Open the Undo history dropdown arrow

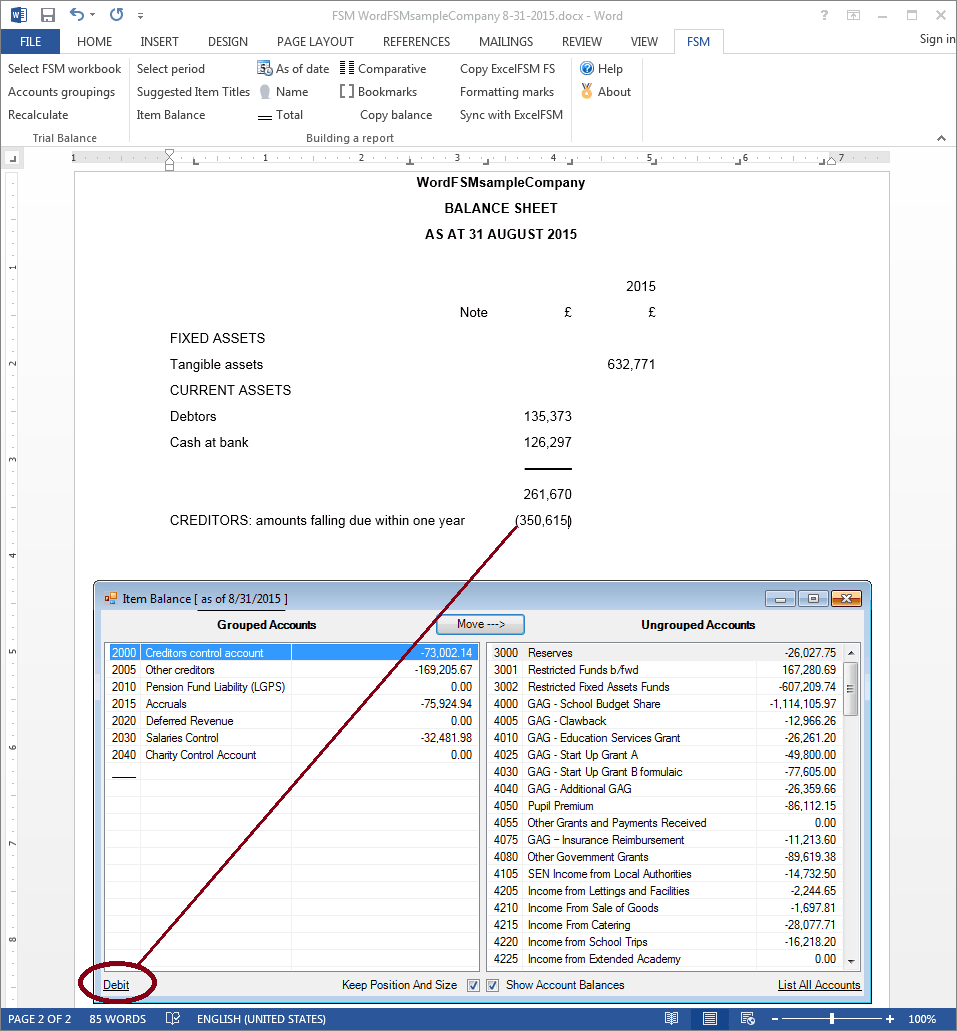[x=93, y=15]
